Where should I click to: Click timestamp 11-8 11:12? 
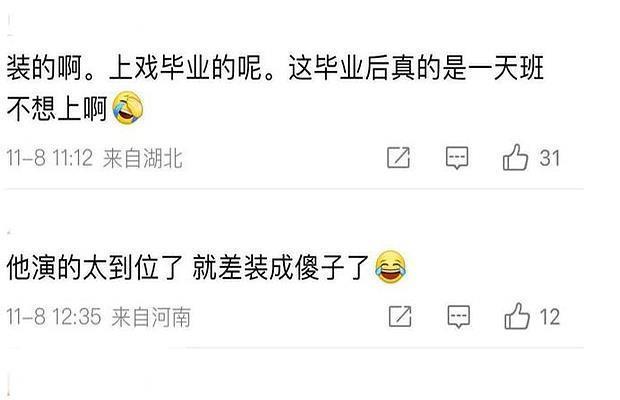(50, 158)
